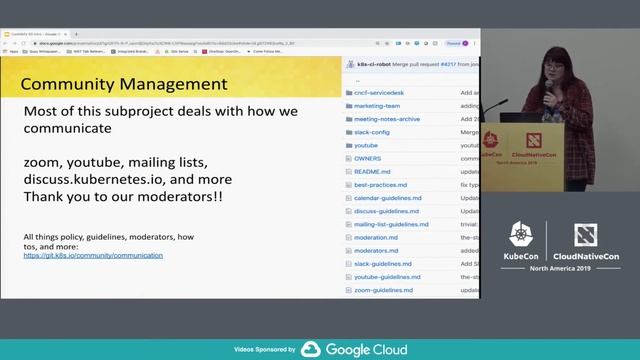The width and height of the screenshot is (640, 360).
Task: Open youtube-guidelines.md file link
Action: pos(387,277)
